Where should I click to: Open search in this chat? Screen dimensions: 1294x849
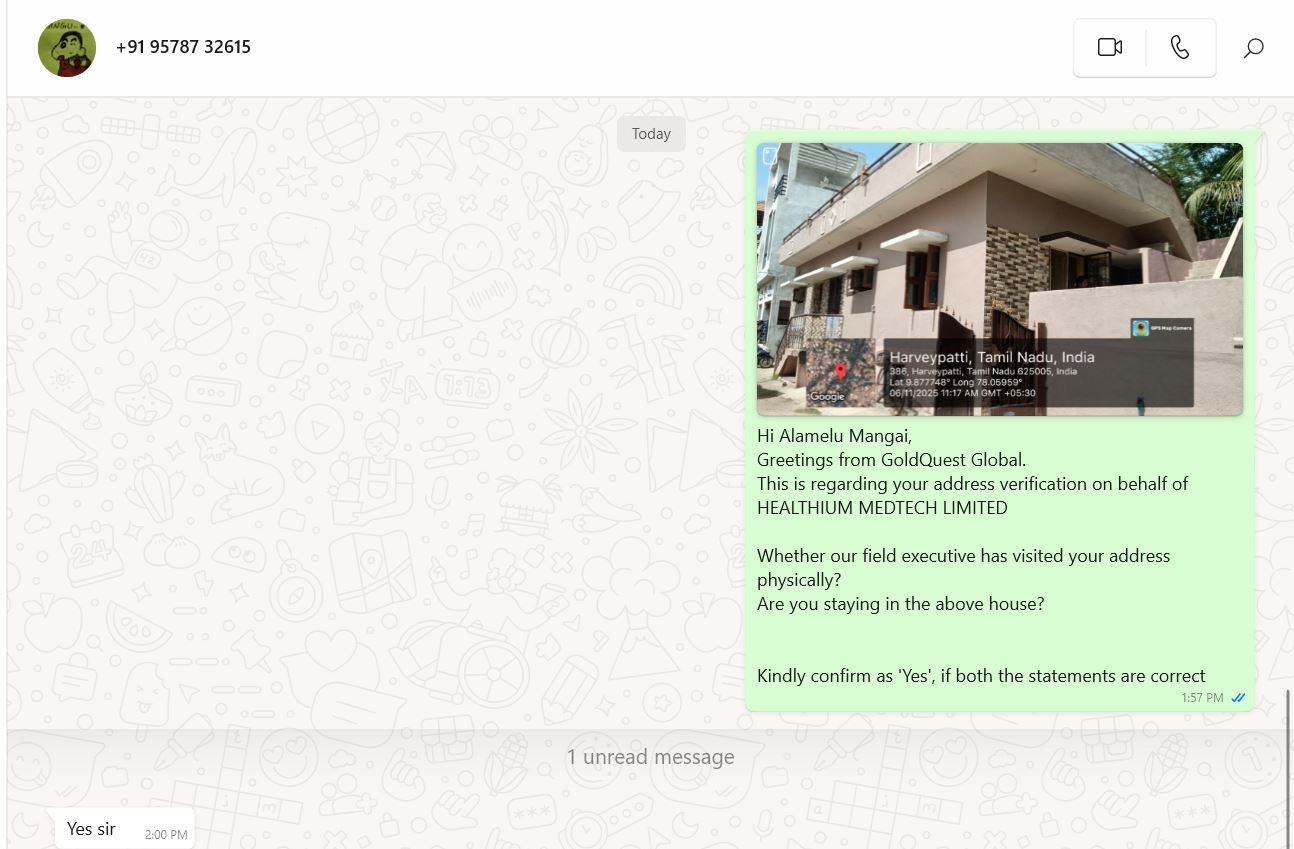click(x=1253, y=47)
